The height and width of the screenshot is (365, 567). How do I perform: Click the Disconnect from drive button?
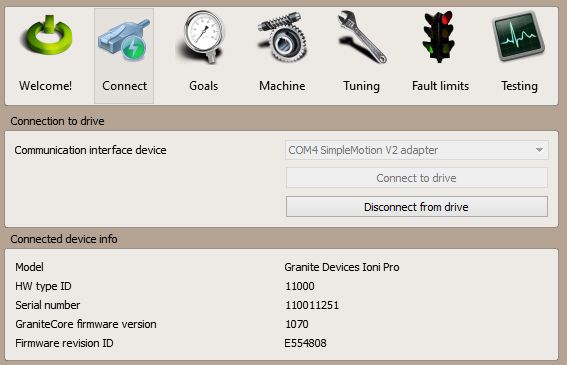[x=417, y=207]
